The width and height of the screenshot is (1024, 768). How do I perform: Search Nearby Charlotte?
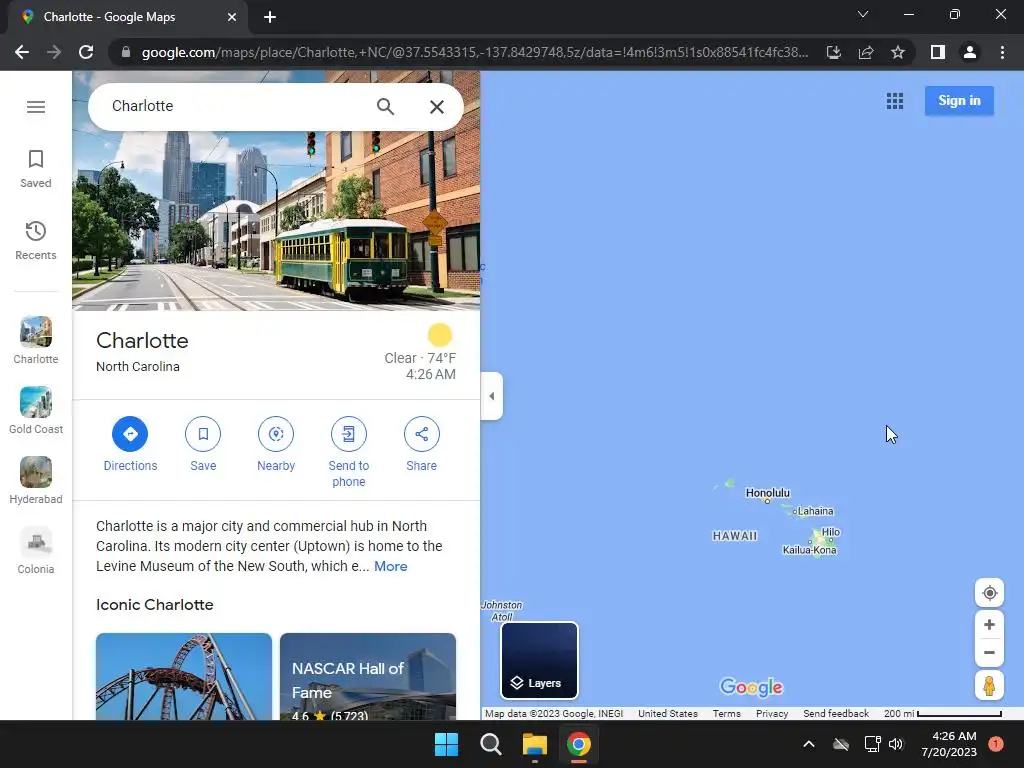coord(276,444)
